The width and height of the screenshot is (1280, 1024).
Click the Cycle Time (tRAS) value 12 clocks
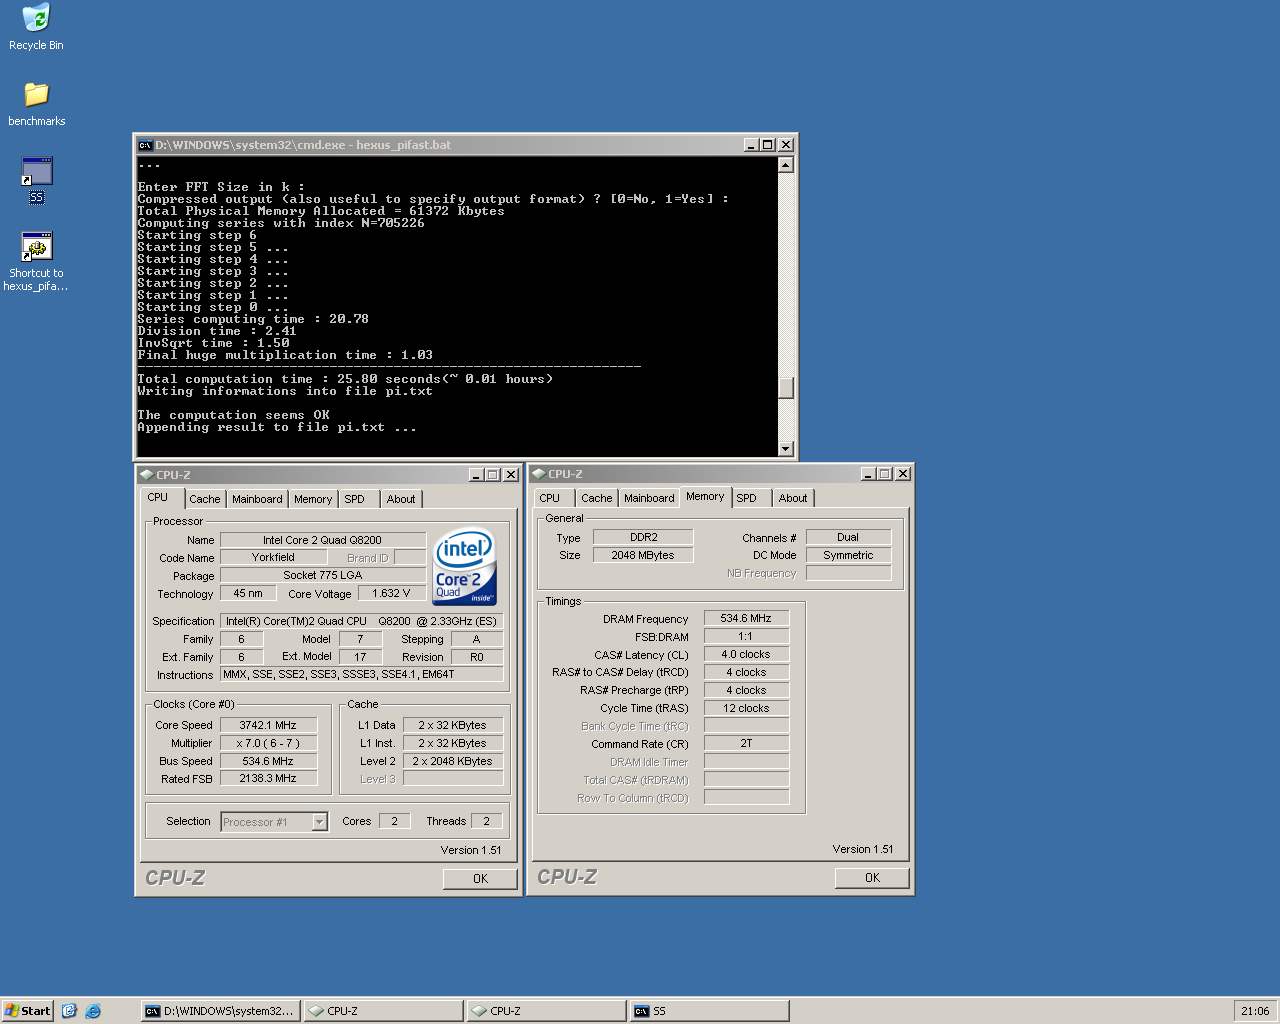point(746,708)
